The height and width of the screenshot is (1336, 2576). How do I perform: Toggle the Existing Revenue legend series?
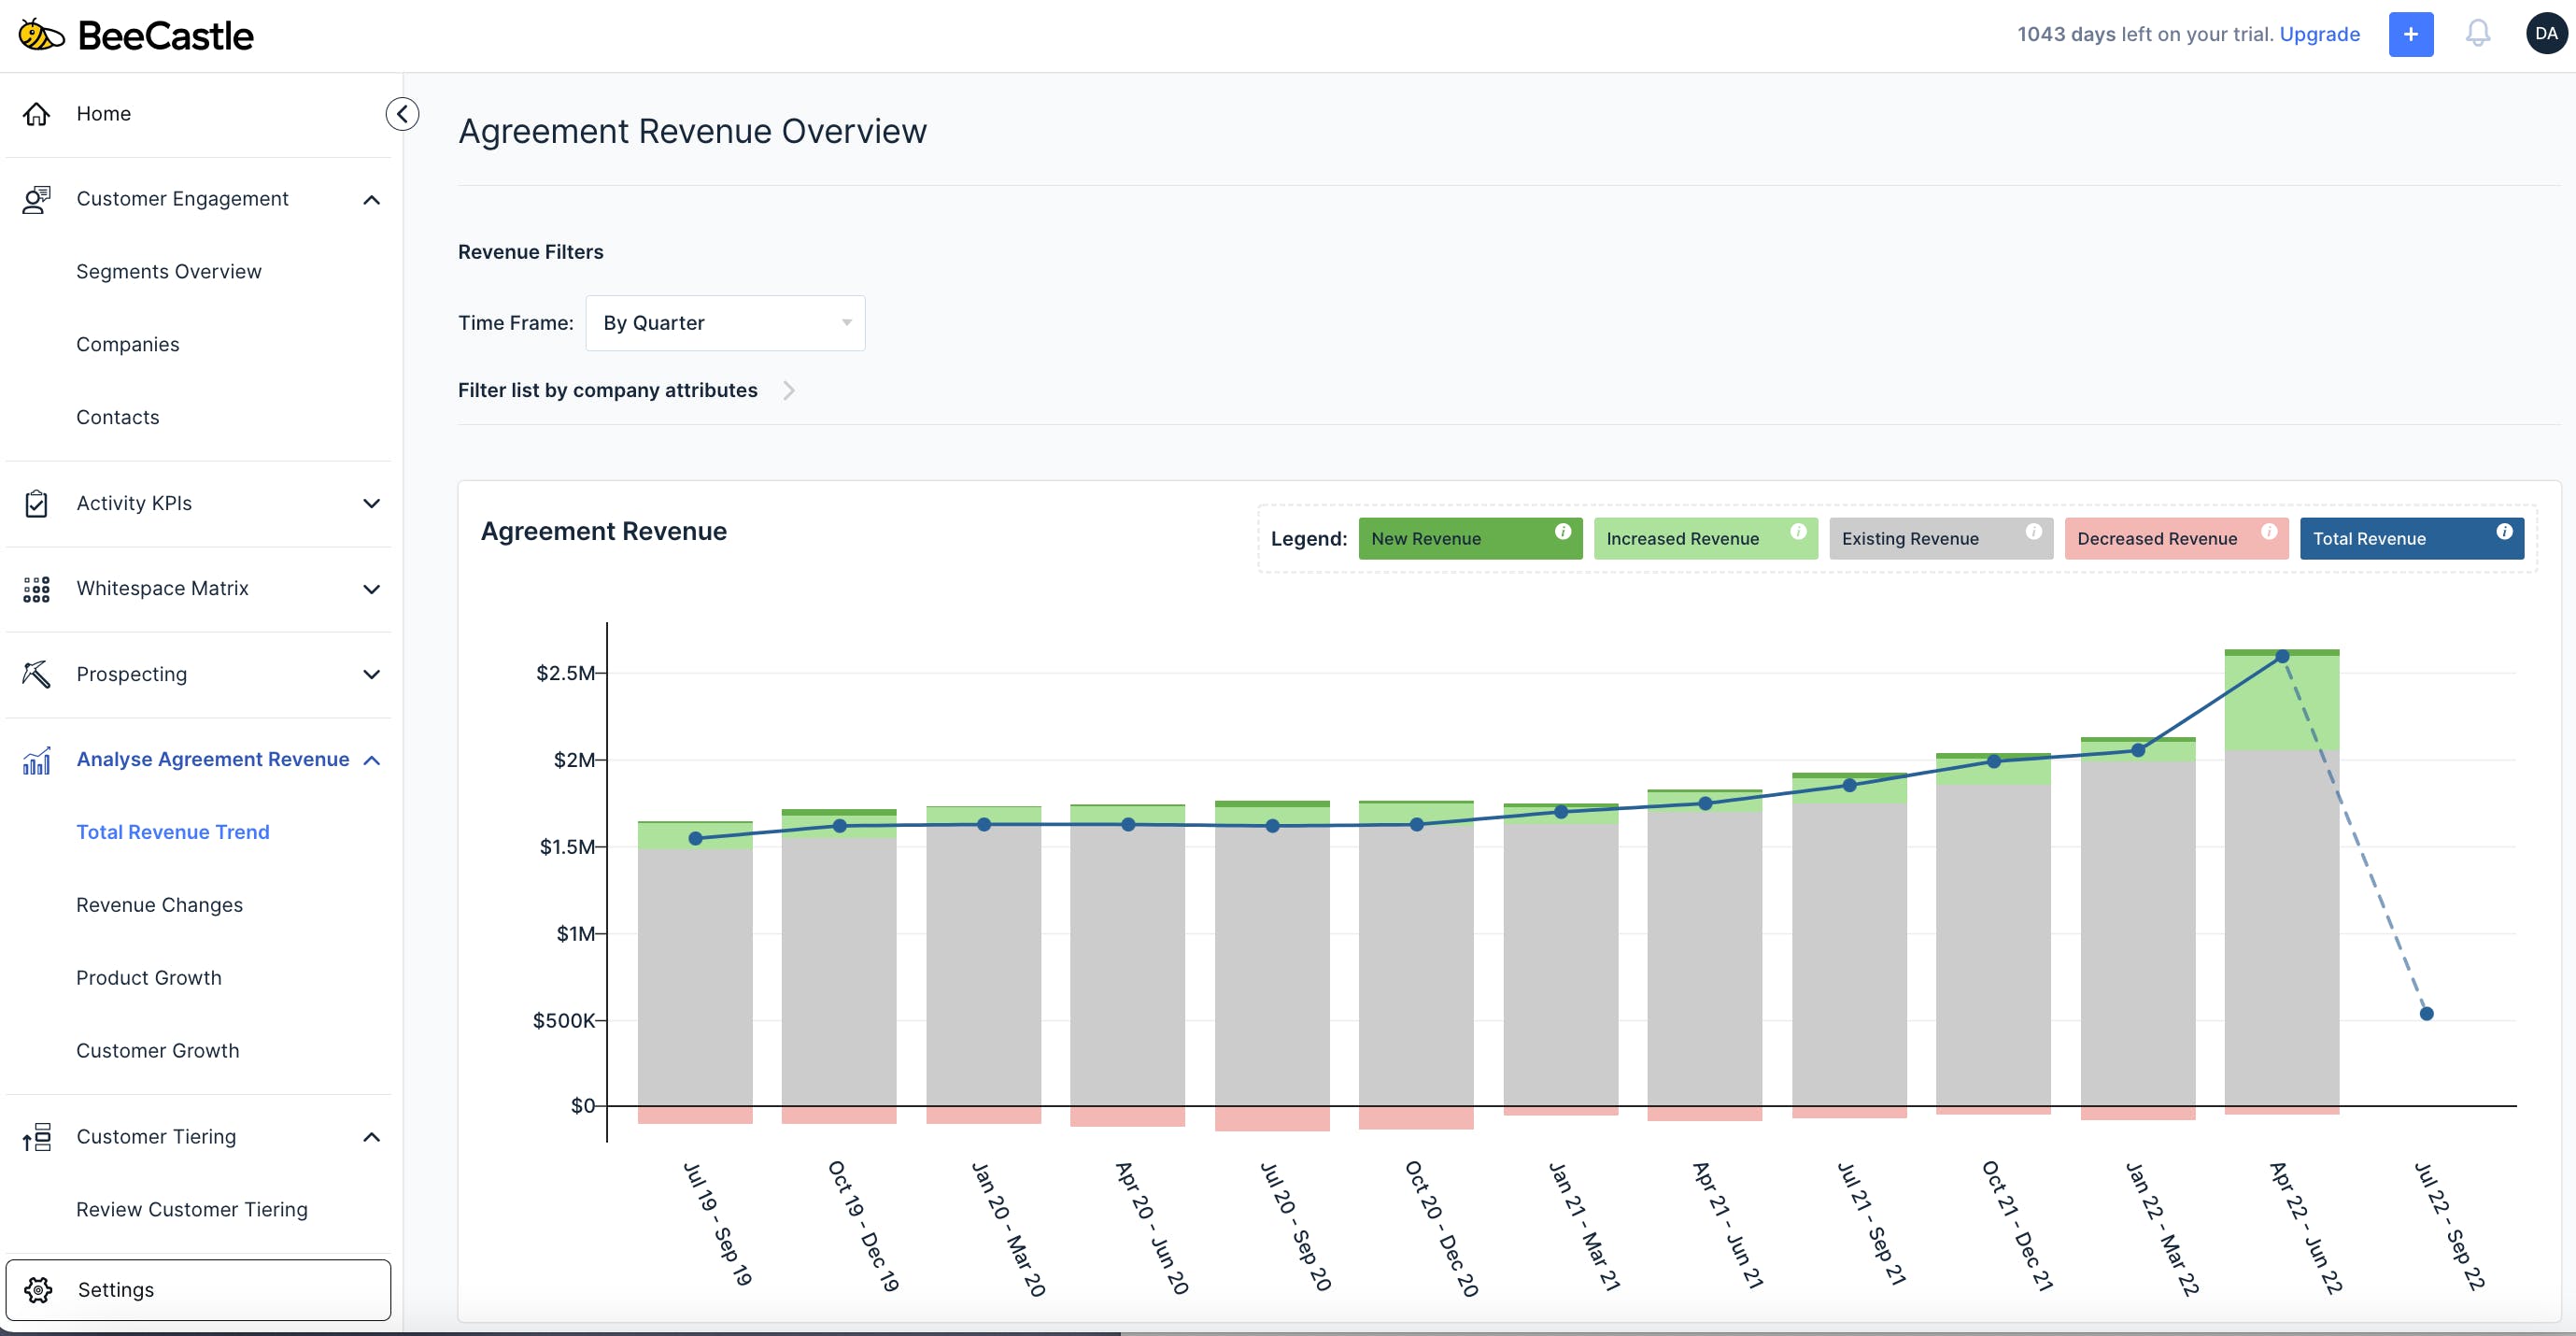pyautogui.click(x=1910, y=539)
